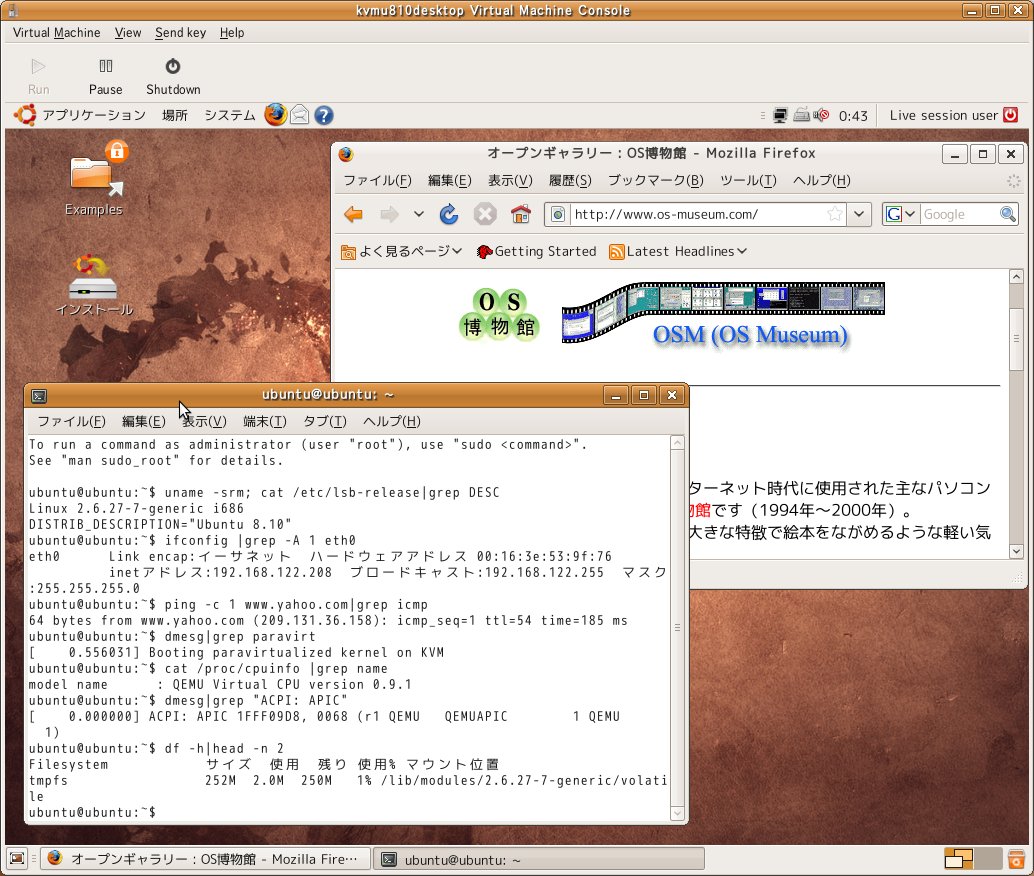Screen dimensions: 1034x876
Task: Click the Firefox URL address field
Action: coord(698,214)
